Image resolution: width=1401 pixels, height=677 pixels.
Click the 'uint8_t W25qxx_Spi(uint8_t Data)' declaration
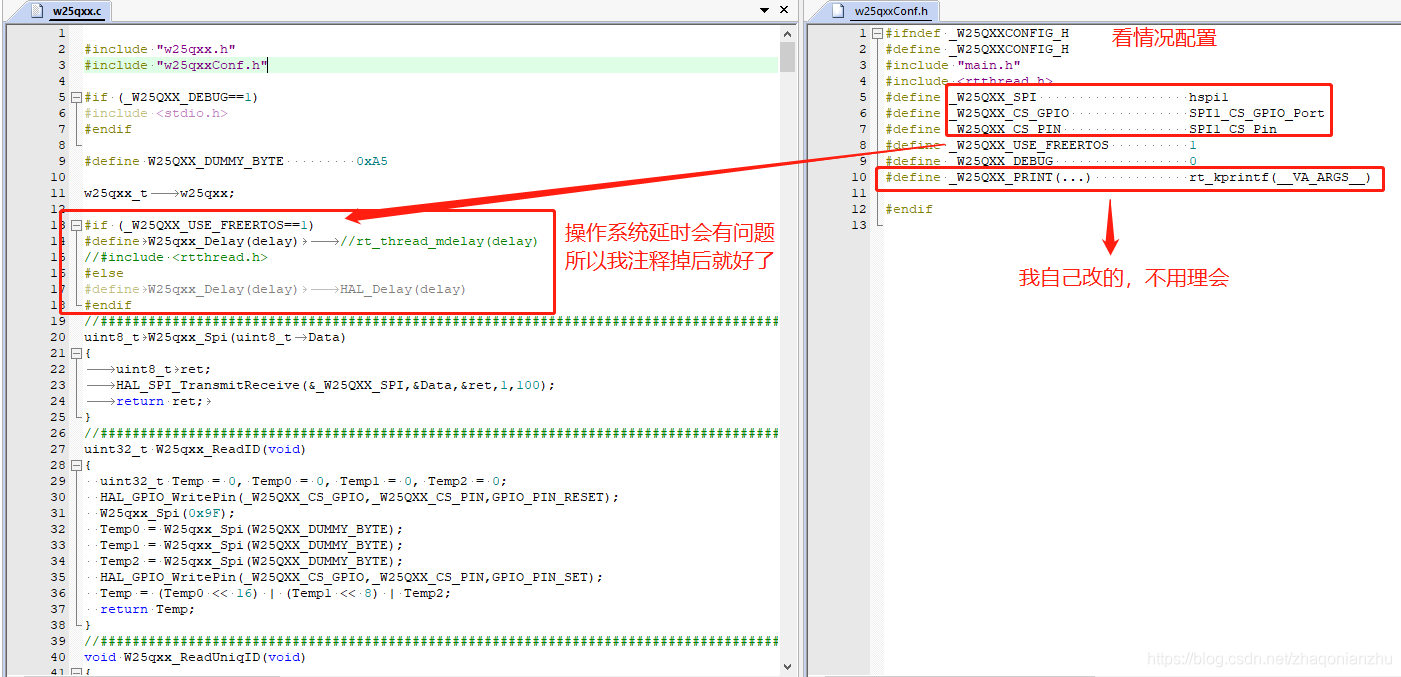215,337
